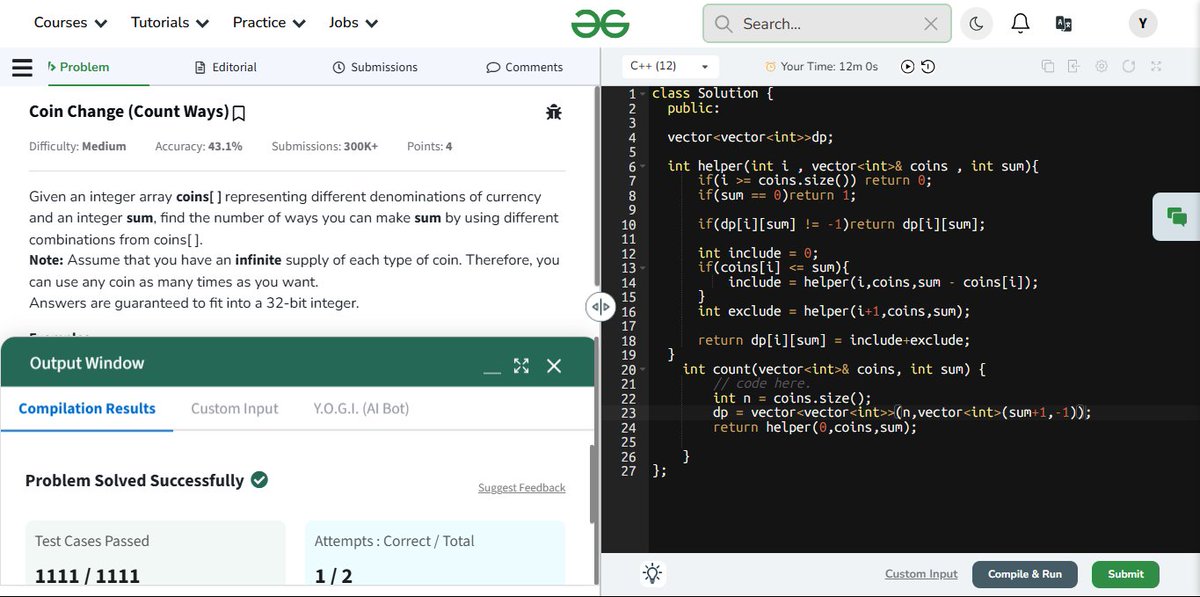This screenshot has height=597, width=1200.
Task: Click the Difficulty: Medium label
Action: (78, 146)
